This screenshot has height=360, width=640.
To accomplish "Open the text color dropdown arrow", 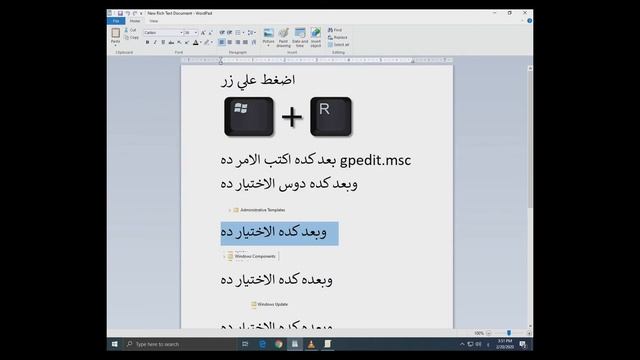I will click(200, 42).
